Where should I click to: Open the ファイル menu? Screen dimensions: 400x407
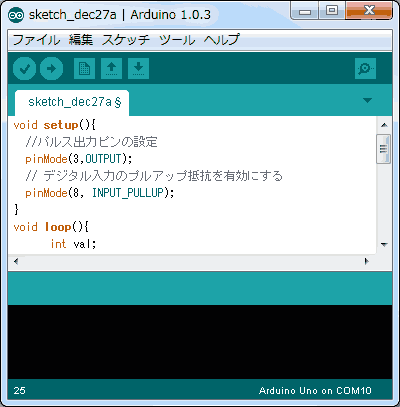36,40
